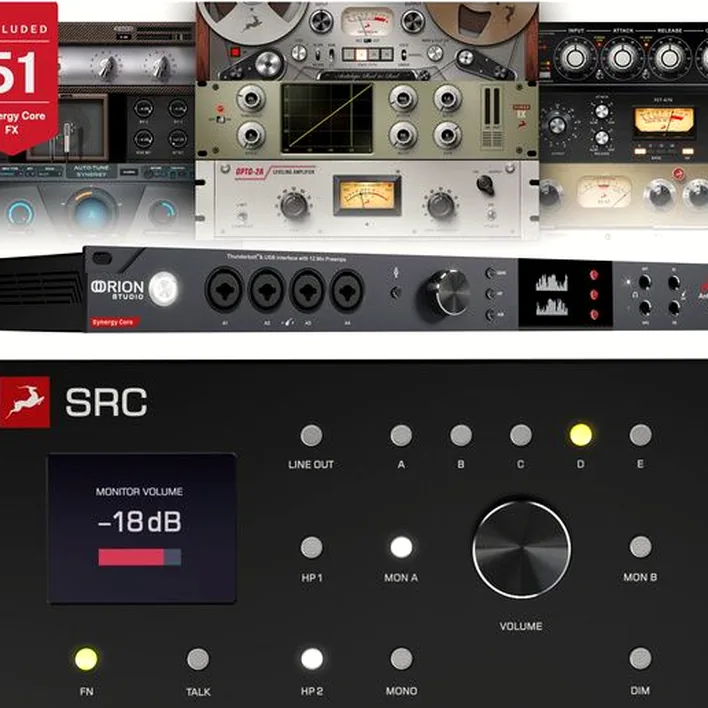This screenshot has width=708, height=708.
Task: Click the Opto-2A left gain knob
Action: (x=294, y=205)
